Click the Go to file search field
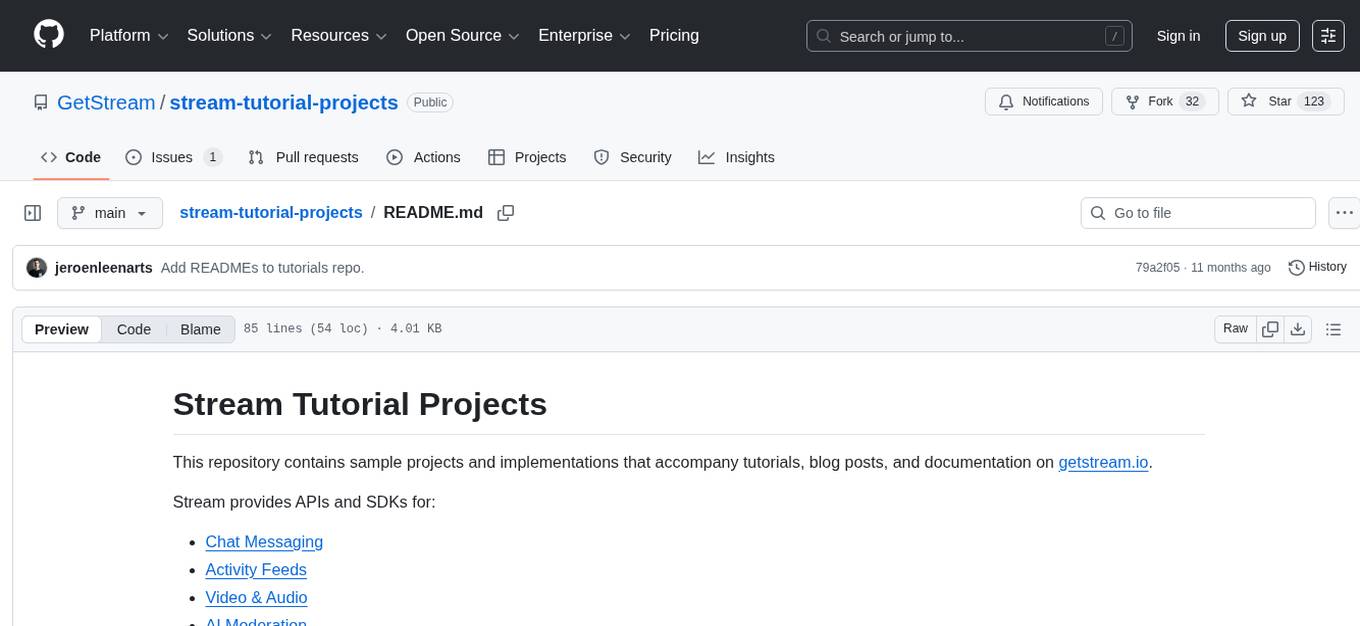Image resolution: width=1360 pixels, height=626 pixels. (1197, 212)
